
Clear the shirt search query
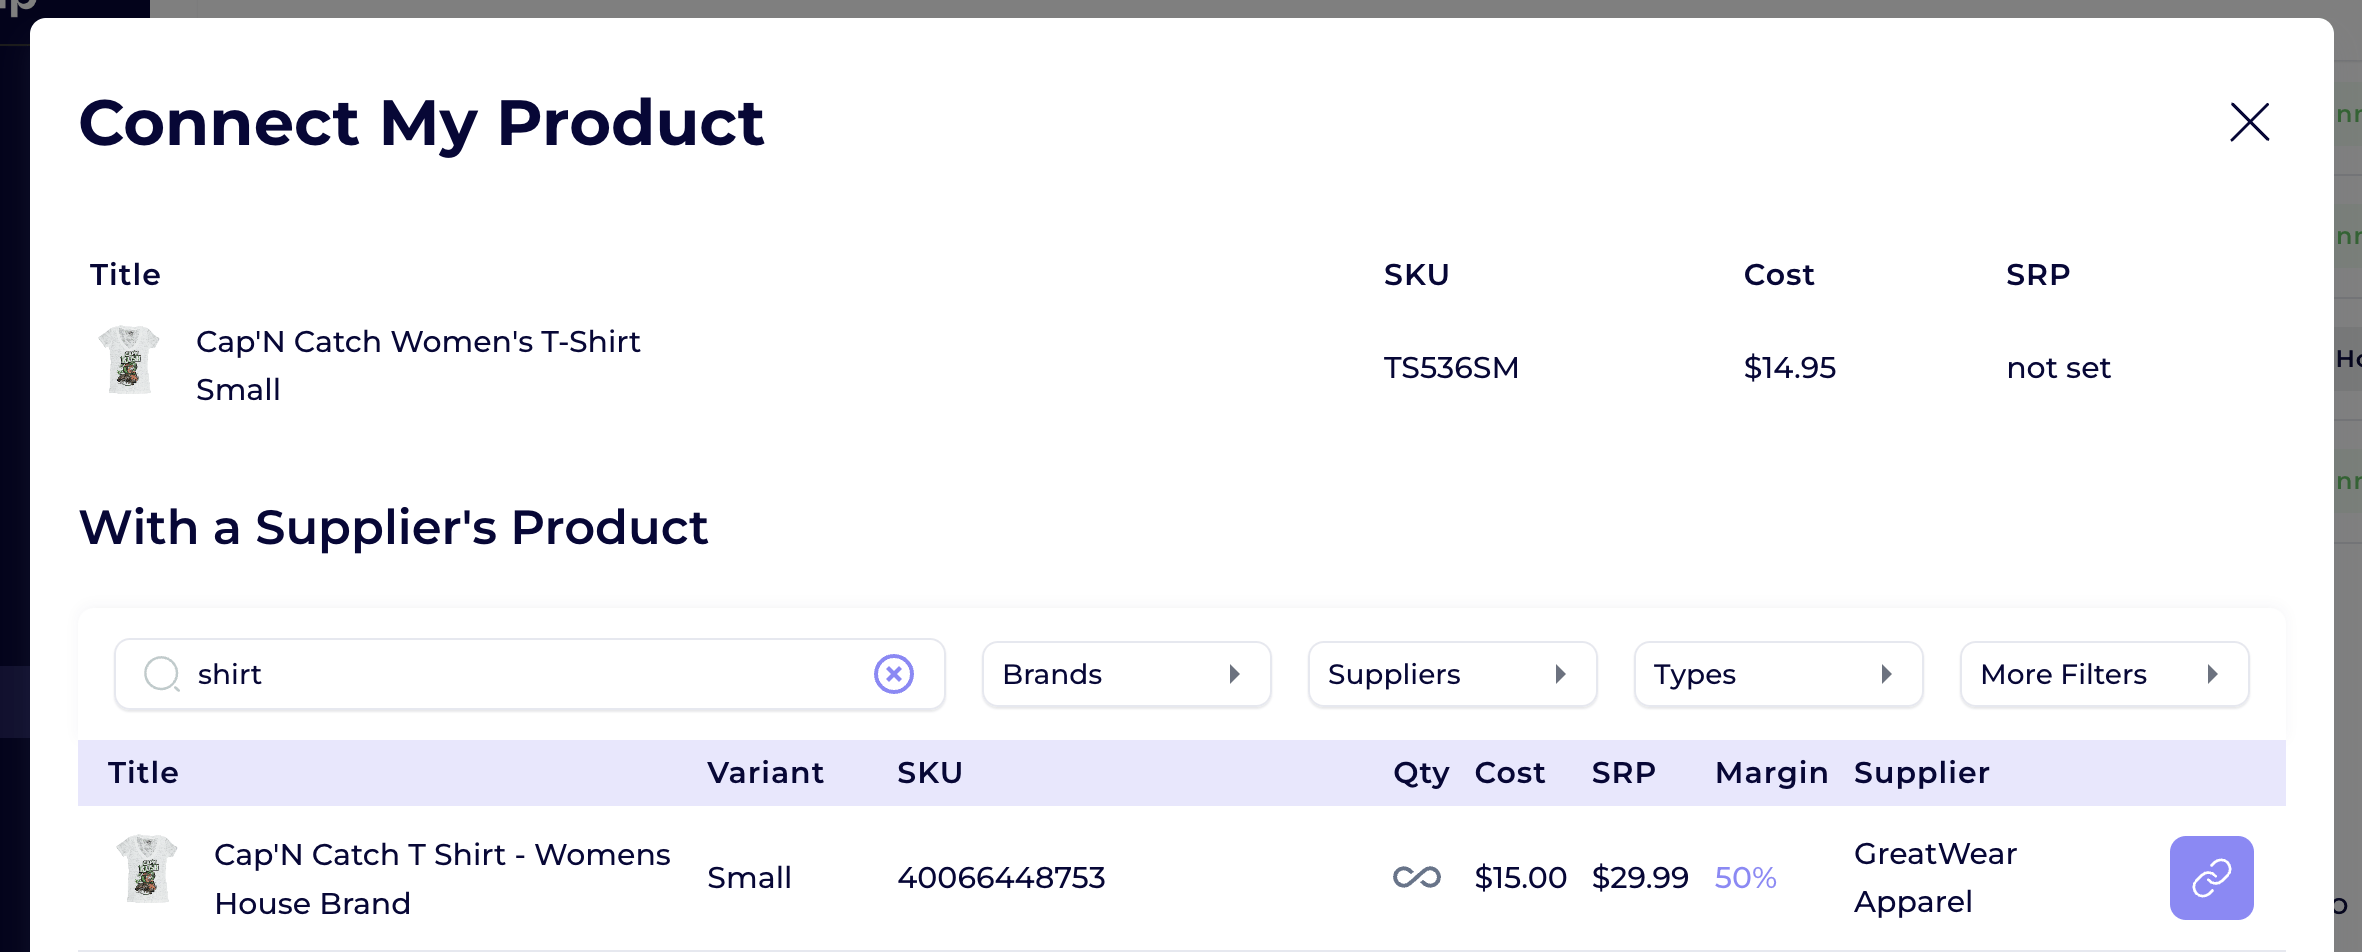click(893, 675)
